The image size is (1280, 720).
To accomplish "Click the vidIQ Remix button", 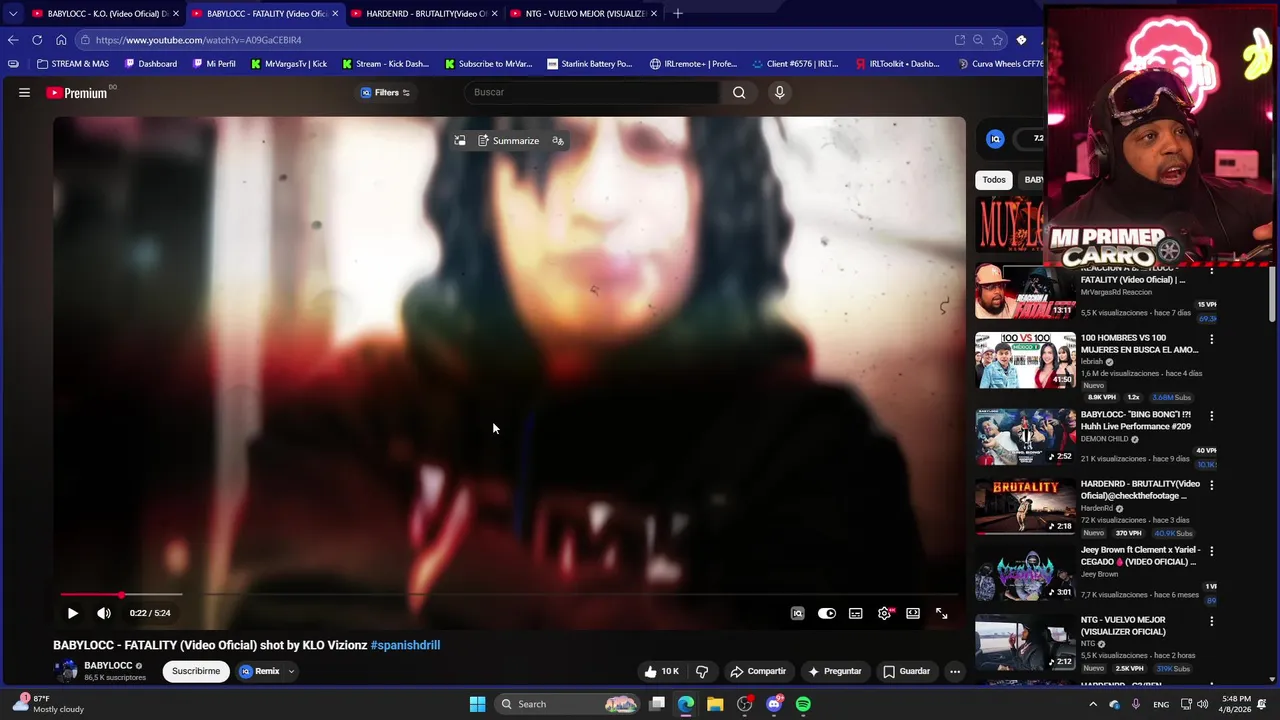I will click(x=260, y=671).
